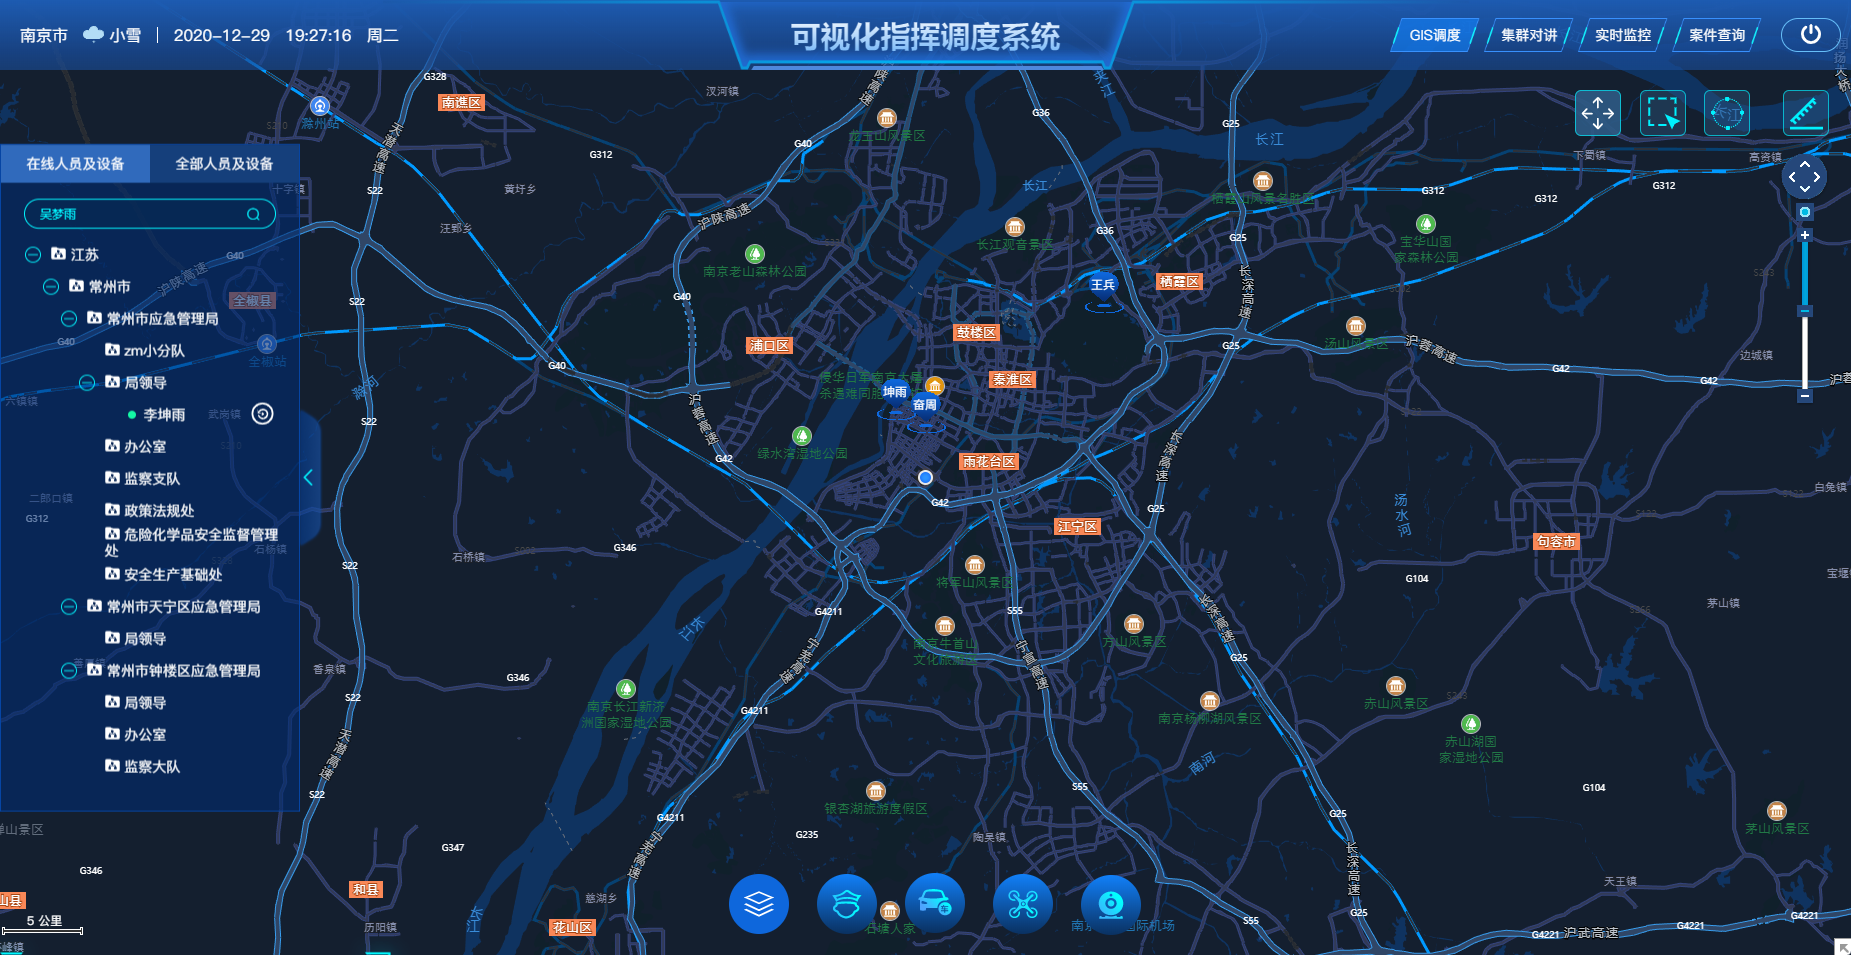This screenshot has width=1851, height=955.
Task: Select zm小分队 in the tree
Action: (x=154, y=350)
